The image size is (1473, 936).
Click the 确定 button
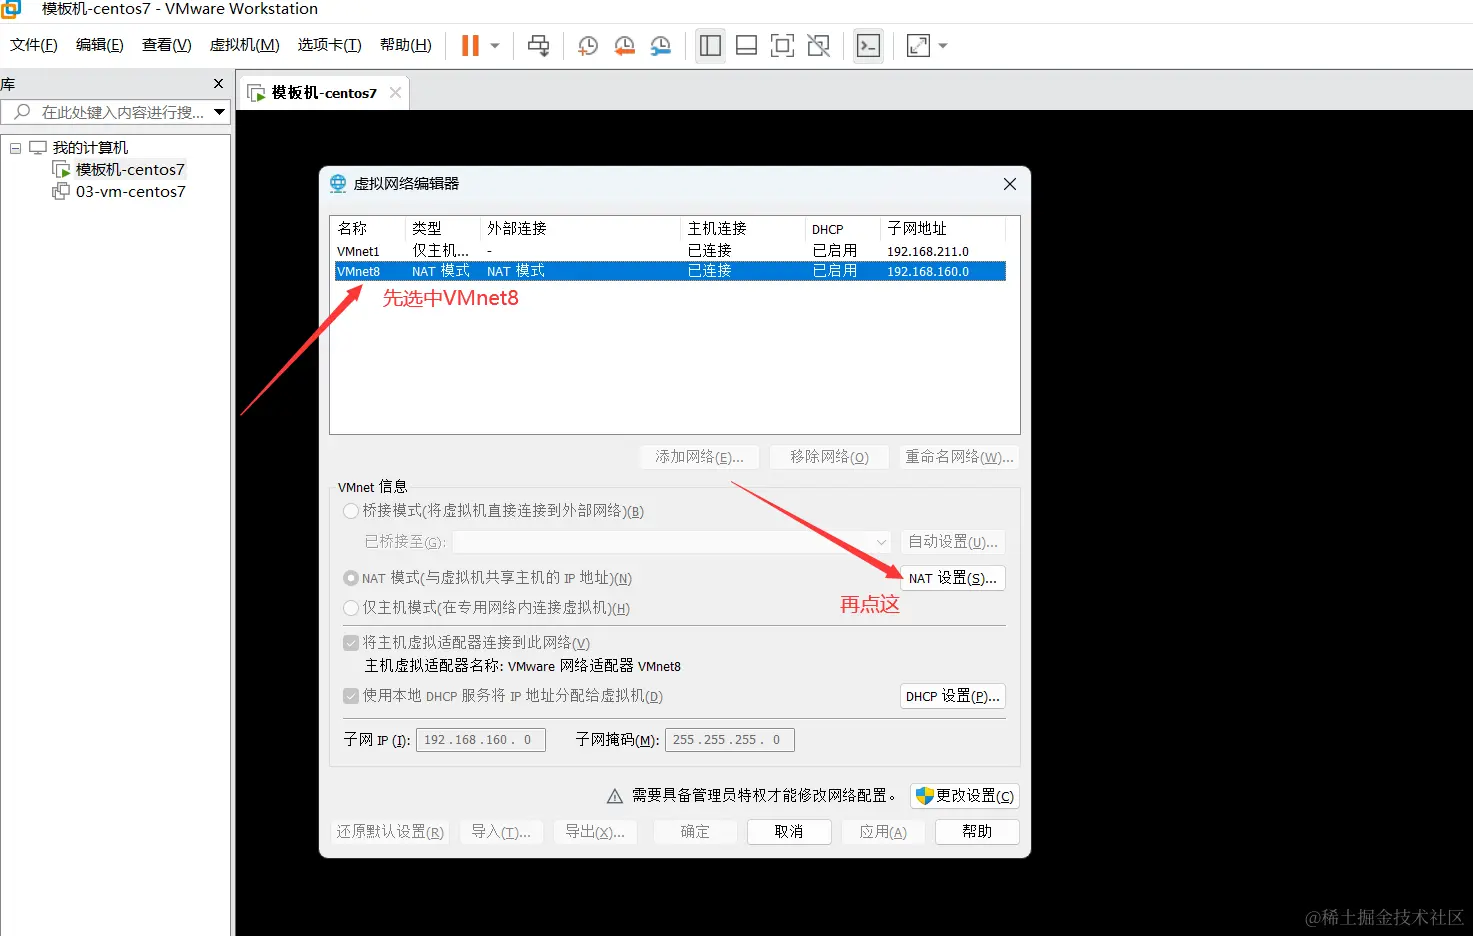695,832
